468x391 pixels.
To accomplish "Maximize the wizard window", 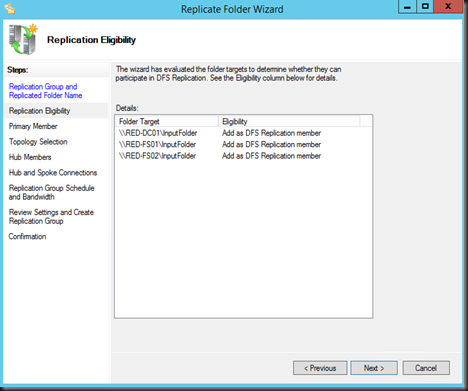I will [425, 7].
